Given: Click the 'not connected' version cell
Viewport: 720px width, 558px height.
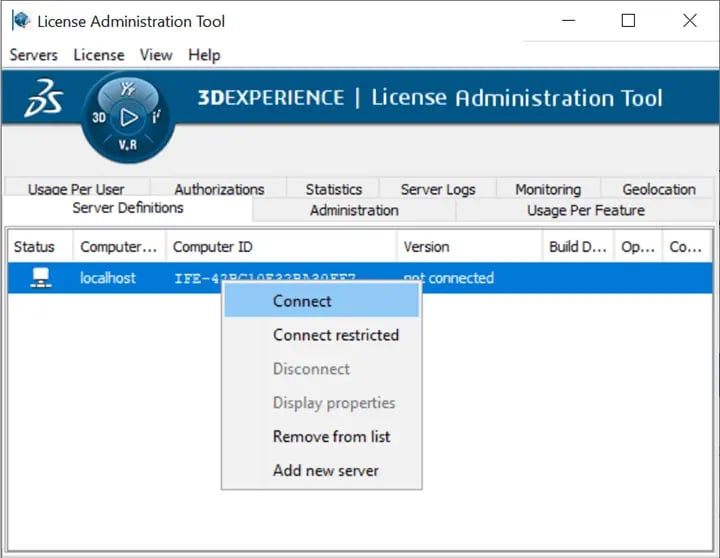Looking at the screenshot, I should tap(448, 278).
